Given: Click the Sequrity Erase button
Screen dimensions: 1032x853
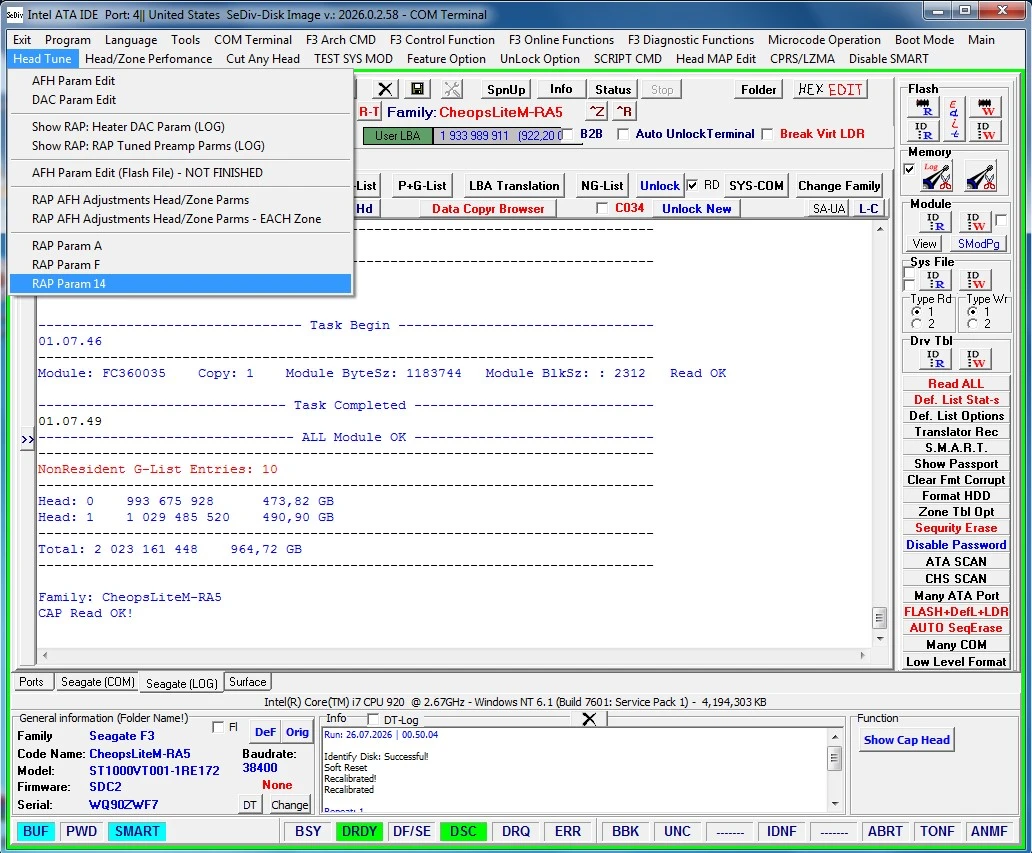Looking at the screenshot, I should coord(956,528).
